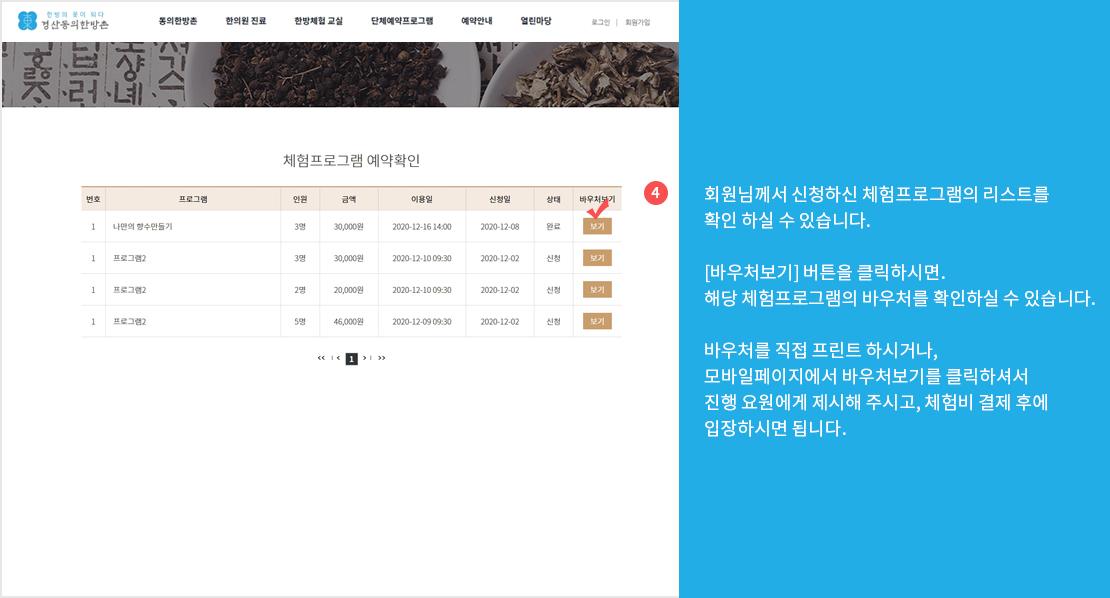1110x598 pixels.
Task: Click 보기 in the 46,000원 row
Action: [x=597, y=321]
